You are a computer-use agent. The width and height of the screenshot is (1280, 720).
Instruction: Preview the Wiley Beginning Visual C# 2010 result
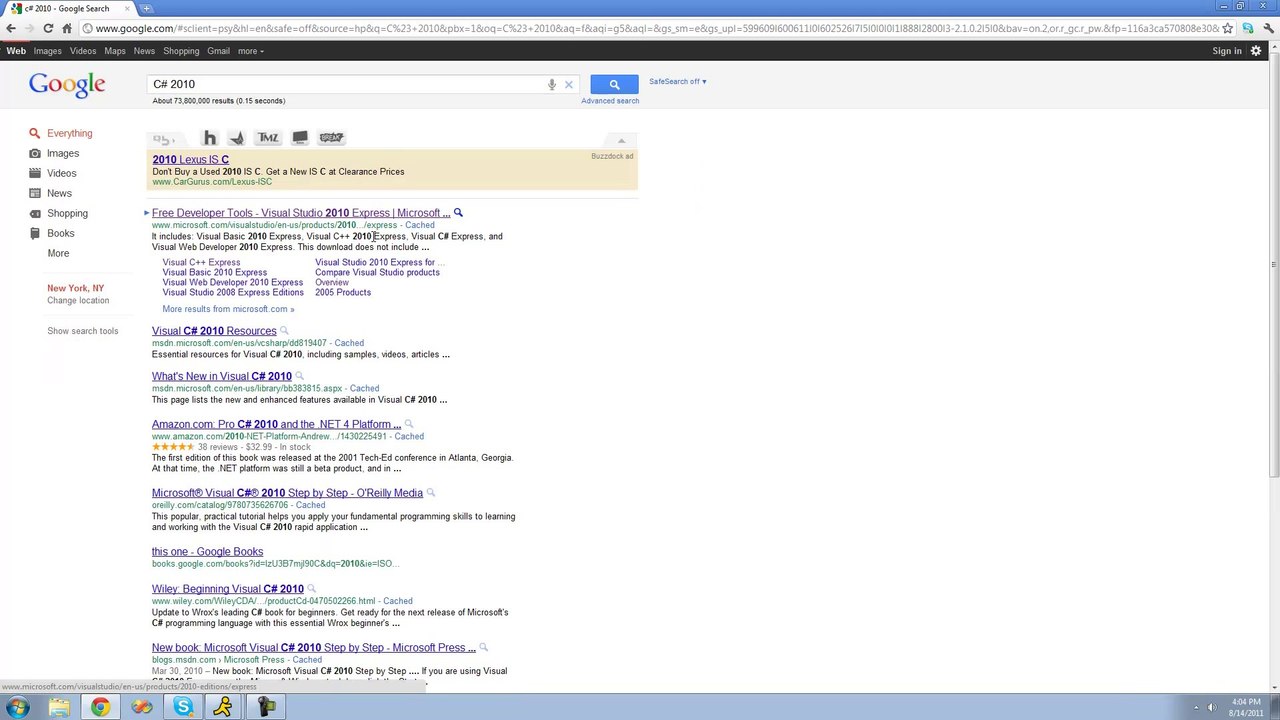(311, 590)
